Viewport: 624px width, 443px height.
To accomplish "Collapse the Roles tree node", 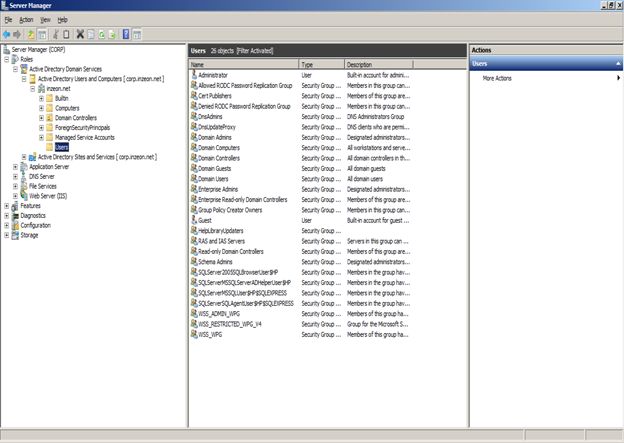I will [x=6, y=59].
